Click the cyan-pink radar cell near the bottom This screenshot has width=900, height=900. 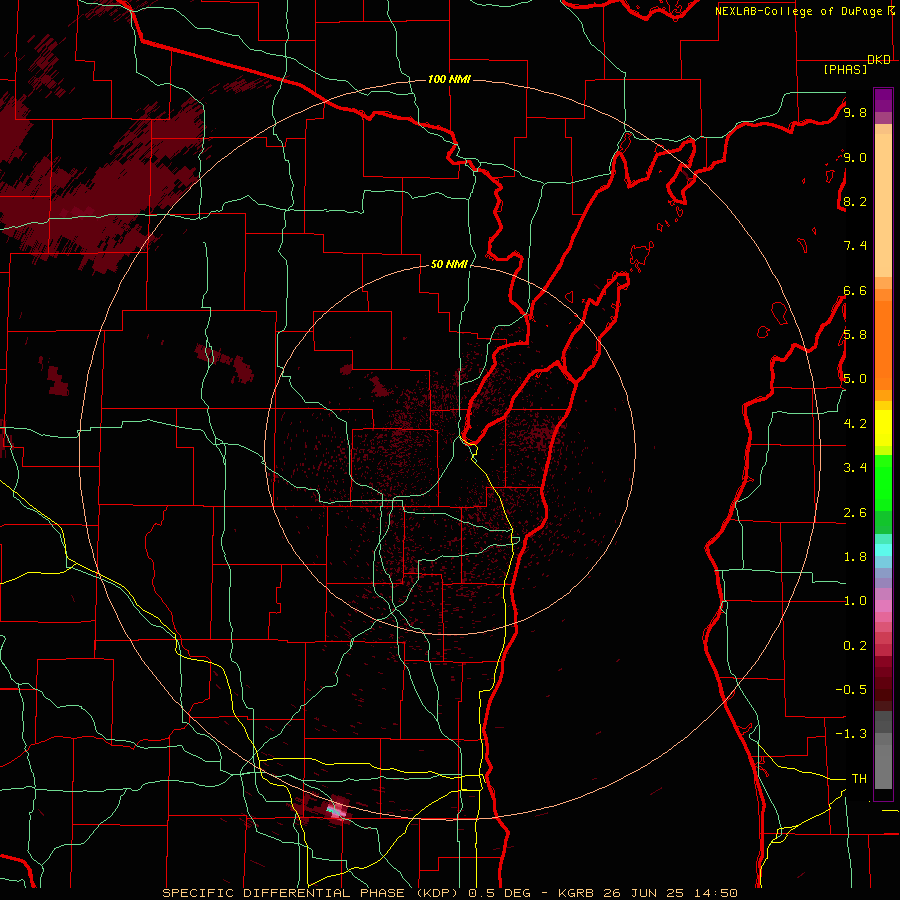pyautogui.click(x=337, y=809)
